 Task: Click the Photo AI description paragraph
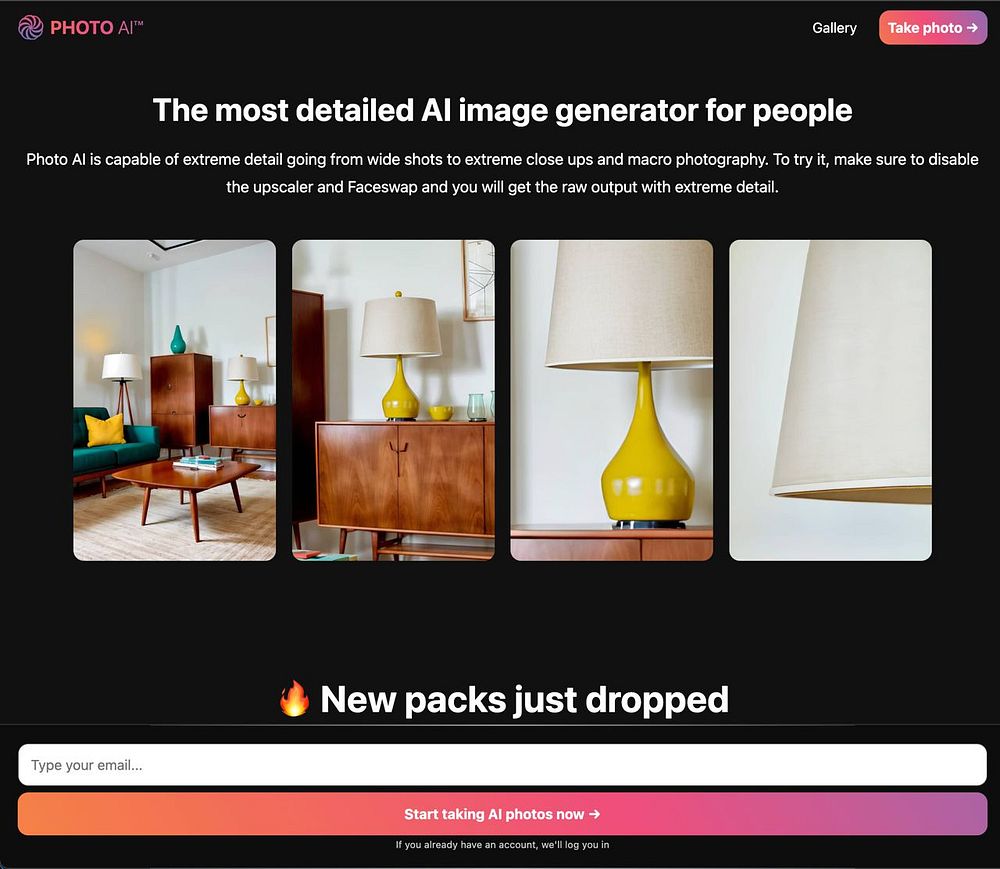pos(503,173)
